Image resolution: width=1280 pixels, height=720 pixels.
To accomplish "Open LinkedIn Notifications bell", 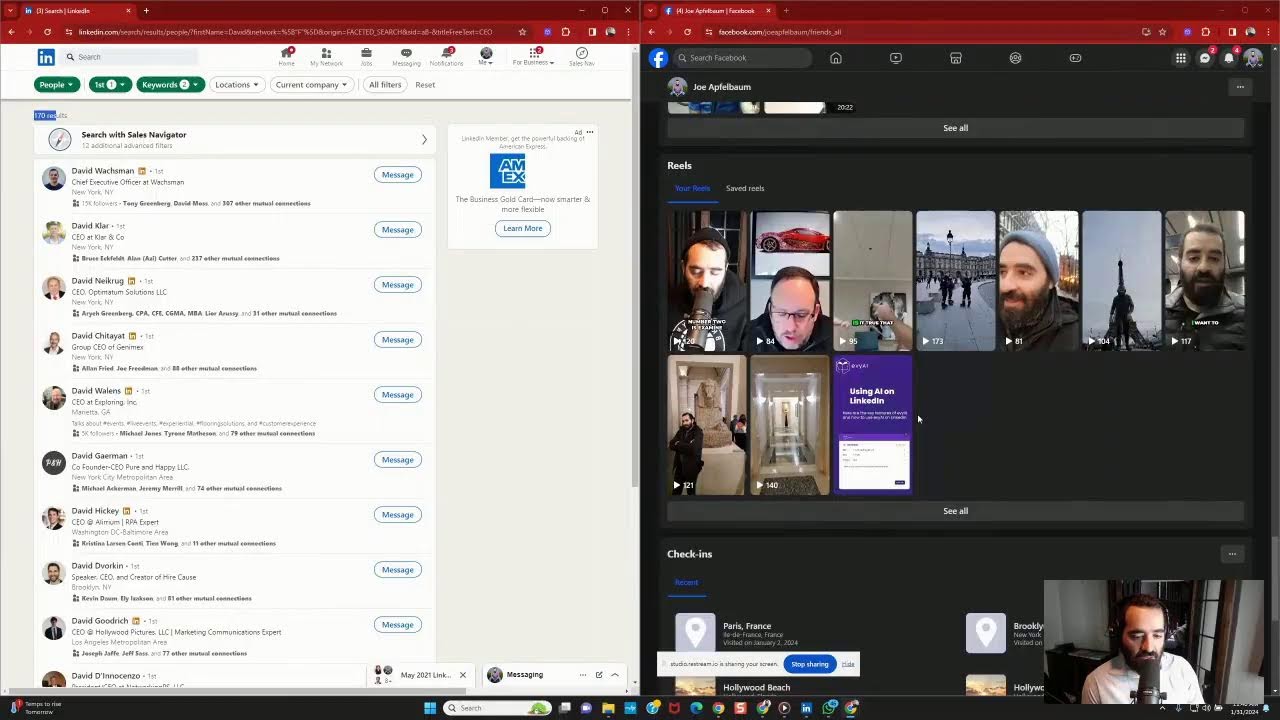I will pyautogui.click(x=446, y=56).
